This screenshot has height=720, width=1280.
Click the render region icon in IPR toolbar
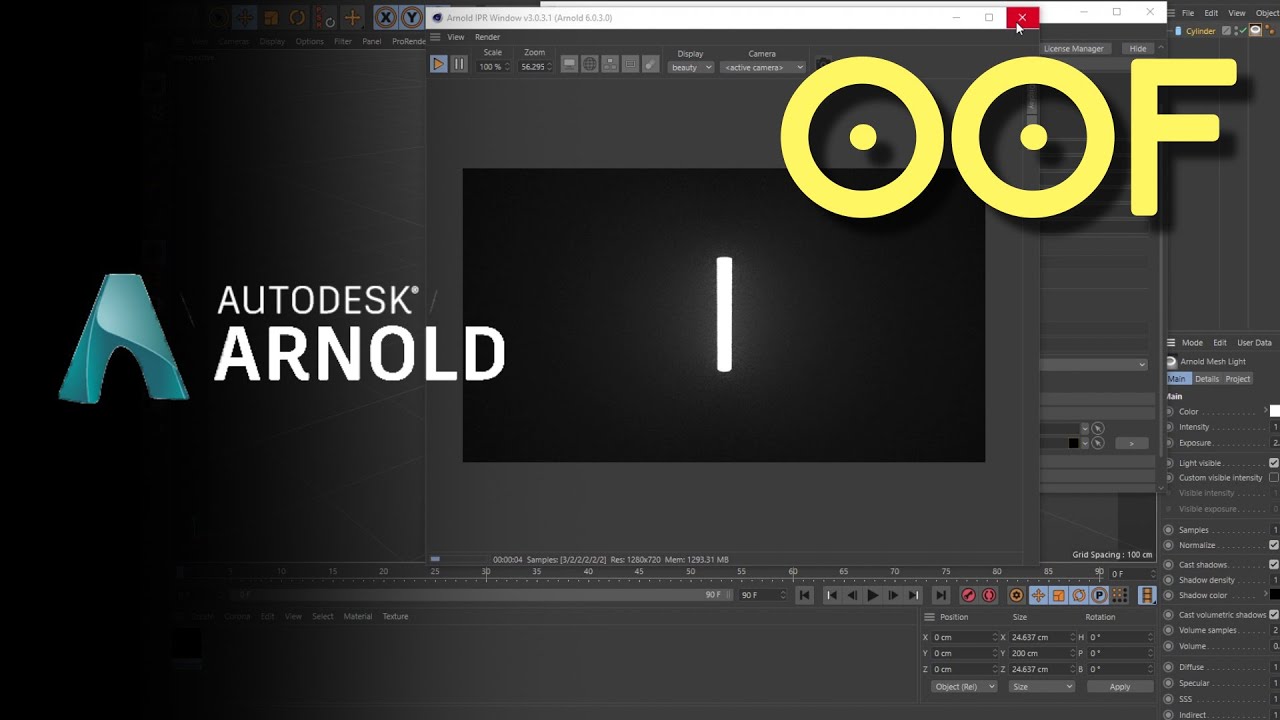[x=630, y=64]
